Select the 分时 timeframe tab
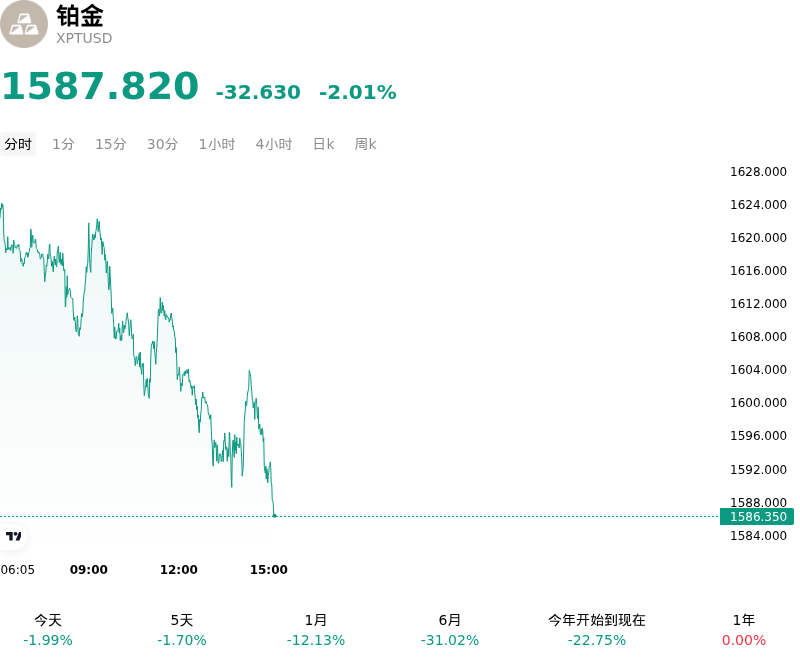 point(18,144)
